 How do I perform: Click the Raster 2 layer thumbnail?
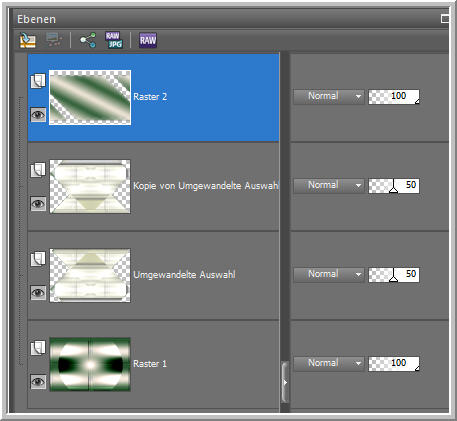90,97
